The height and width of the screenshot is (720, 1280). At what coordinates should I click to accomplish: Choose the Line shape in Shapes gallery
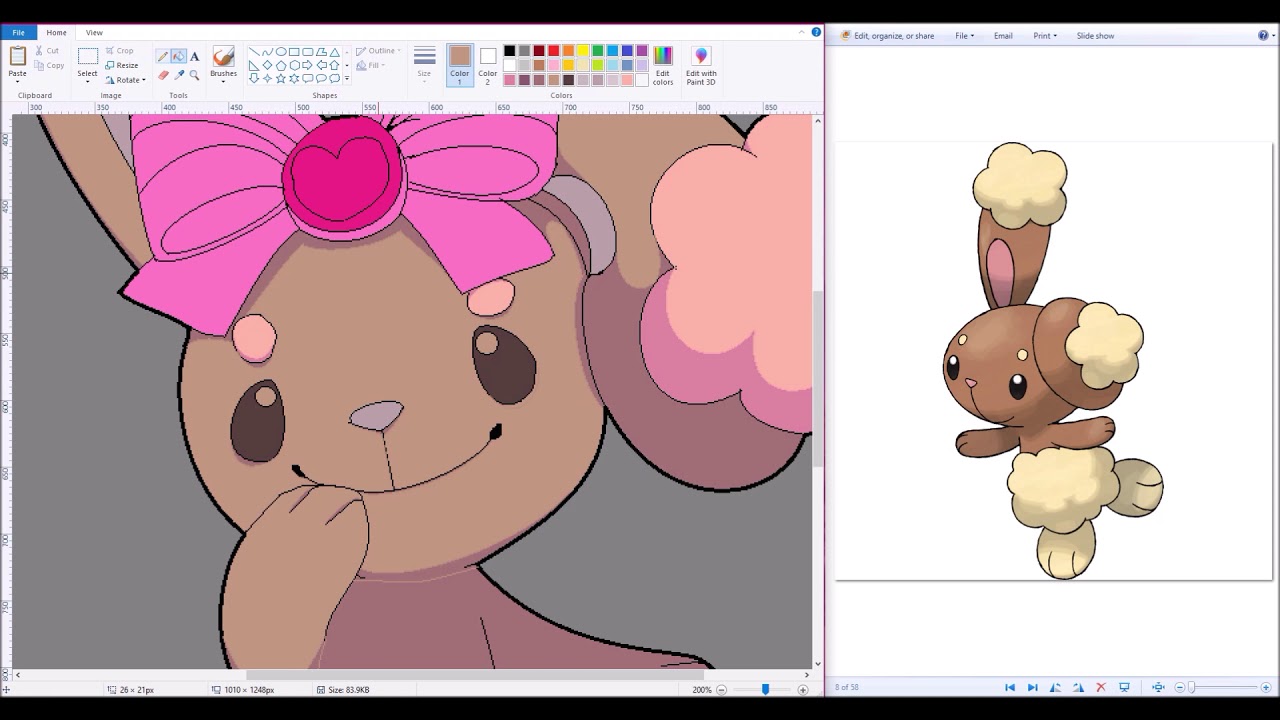254,52
